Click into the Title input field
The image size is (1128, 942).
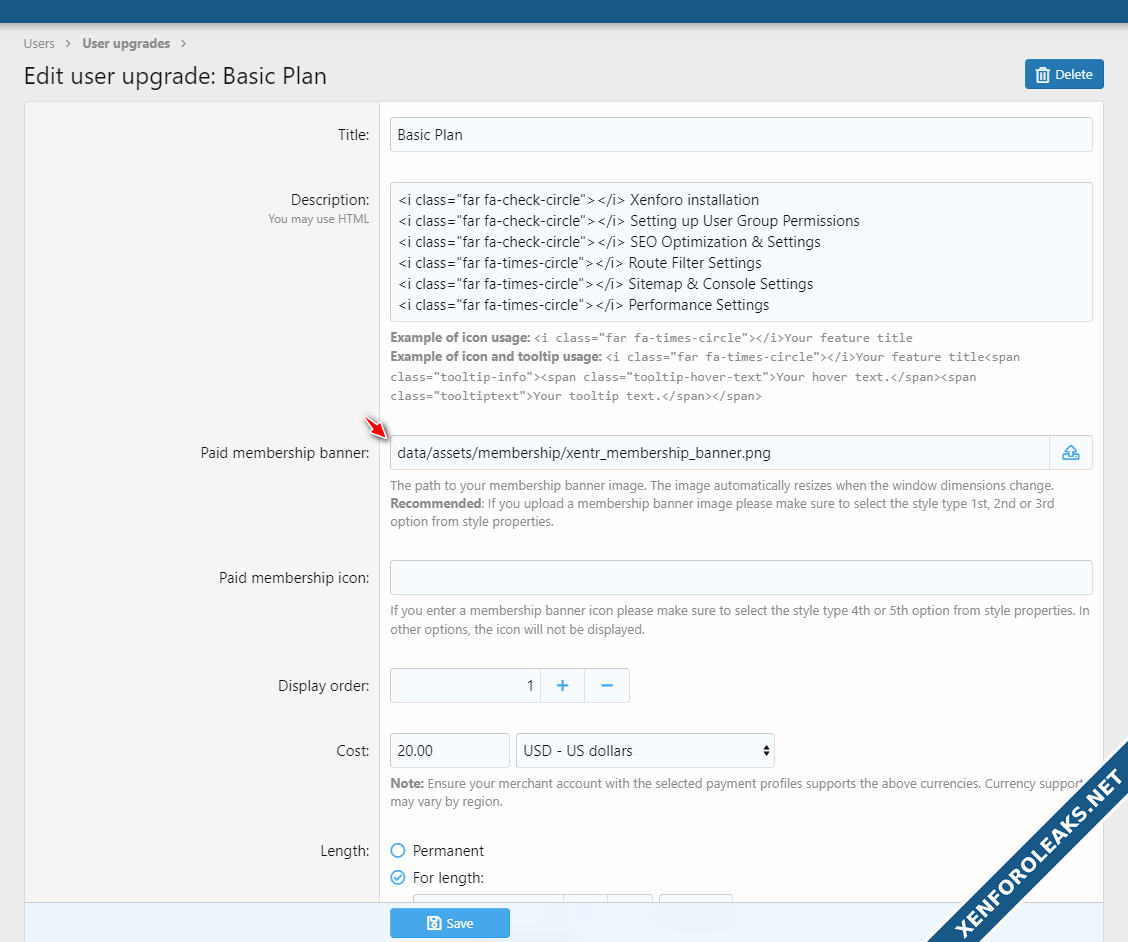point(740,135)
